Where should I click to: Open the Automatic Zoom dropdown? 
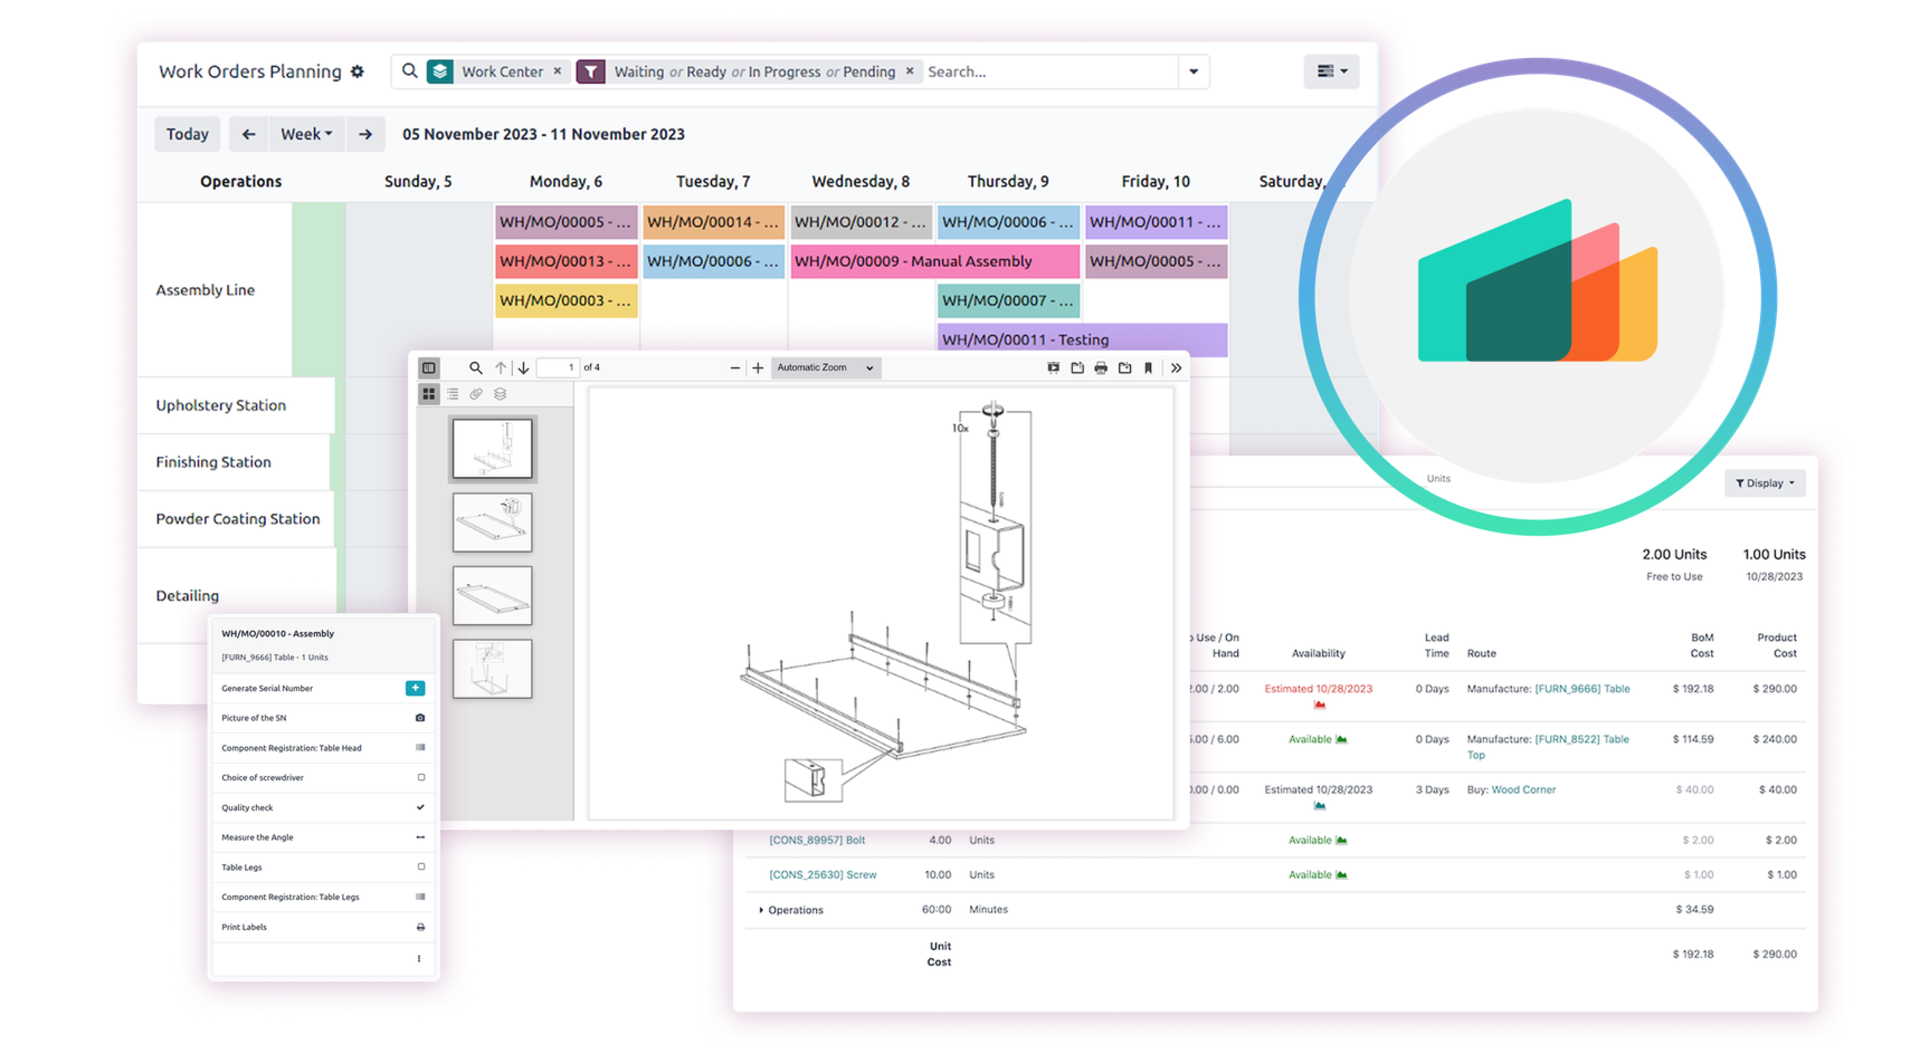825,368
